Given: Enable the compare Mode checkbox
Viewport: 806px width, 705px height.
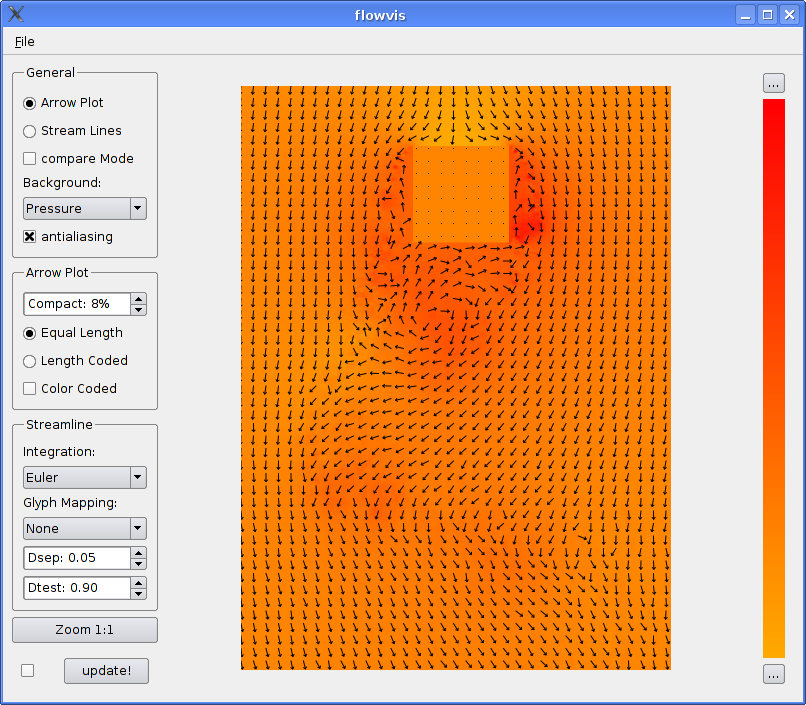Looking at the screenshot, I should point(30,159).
